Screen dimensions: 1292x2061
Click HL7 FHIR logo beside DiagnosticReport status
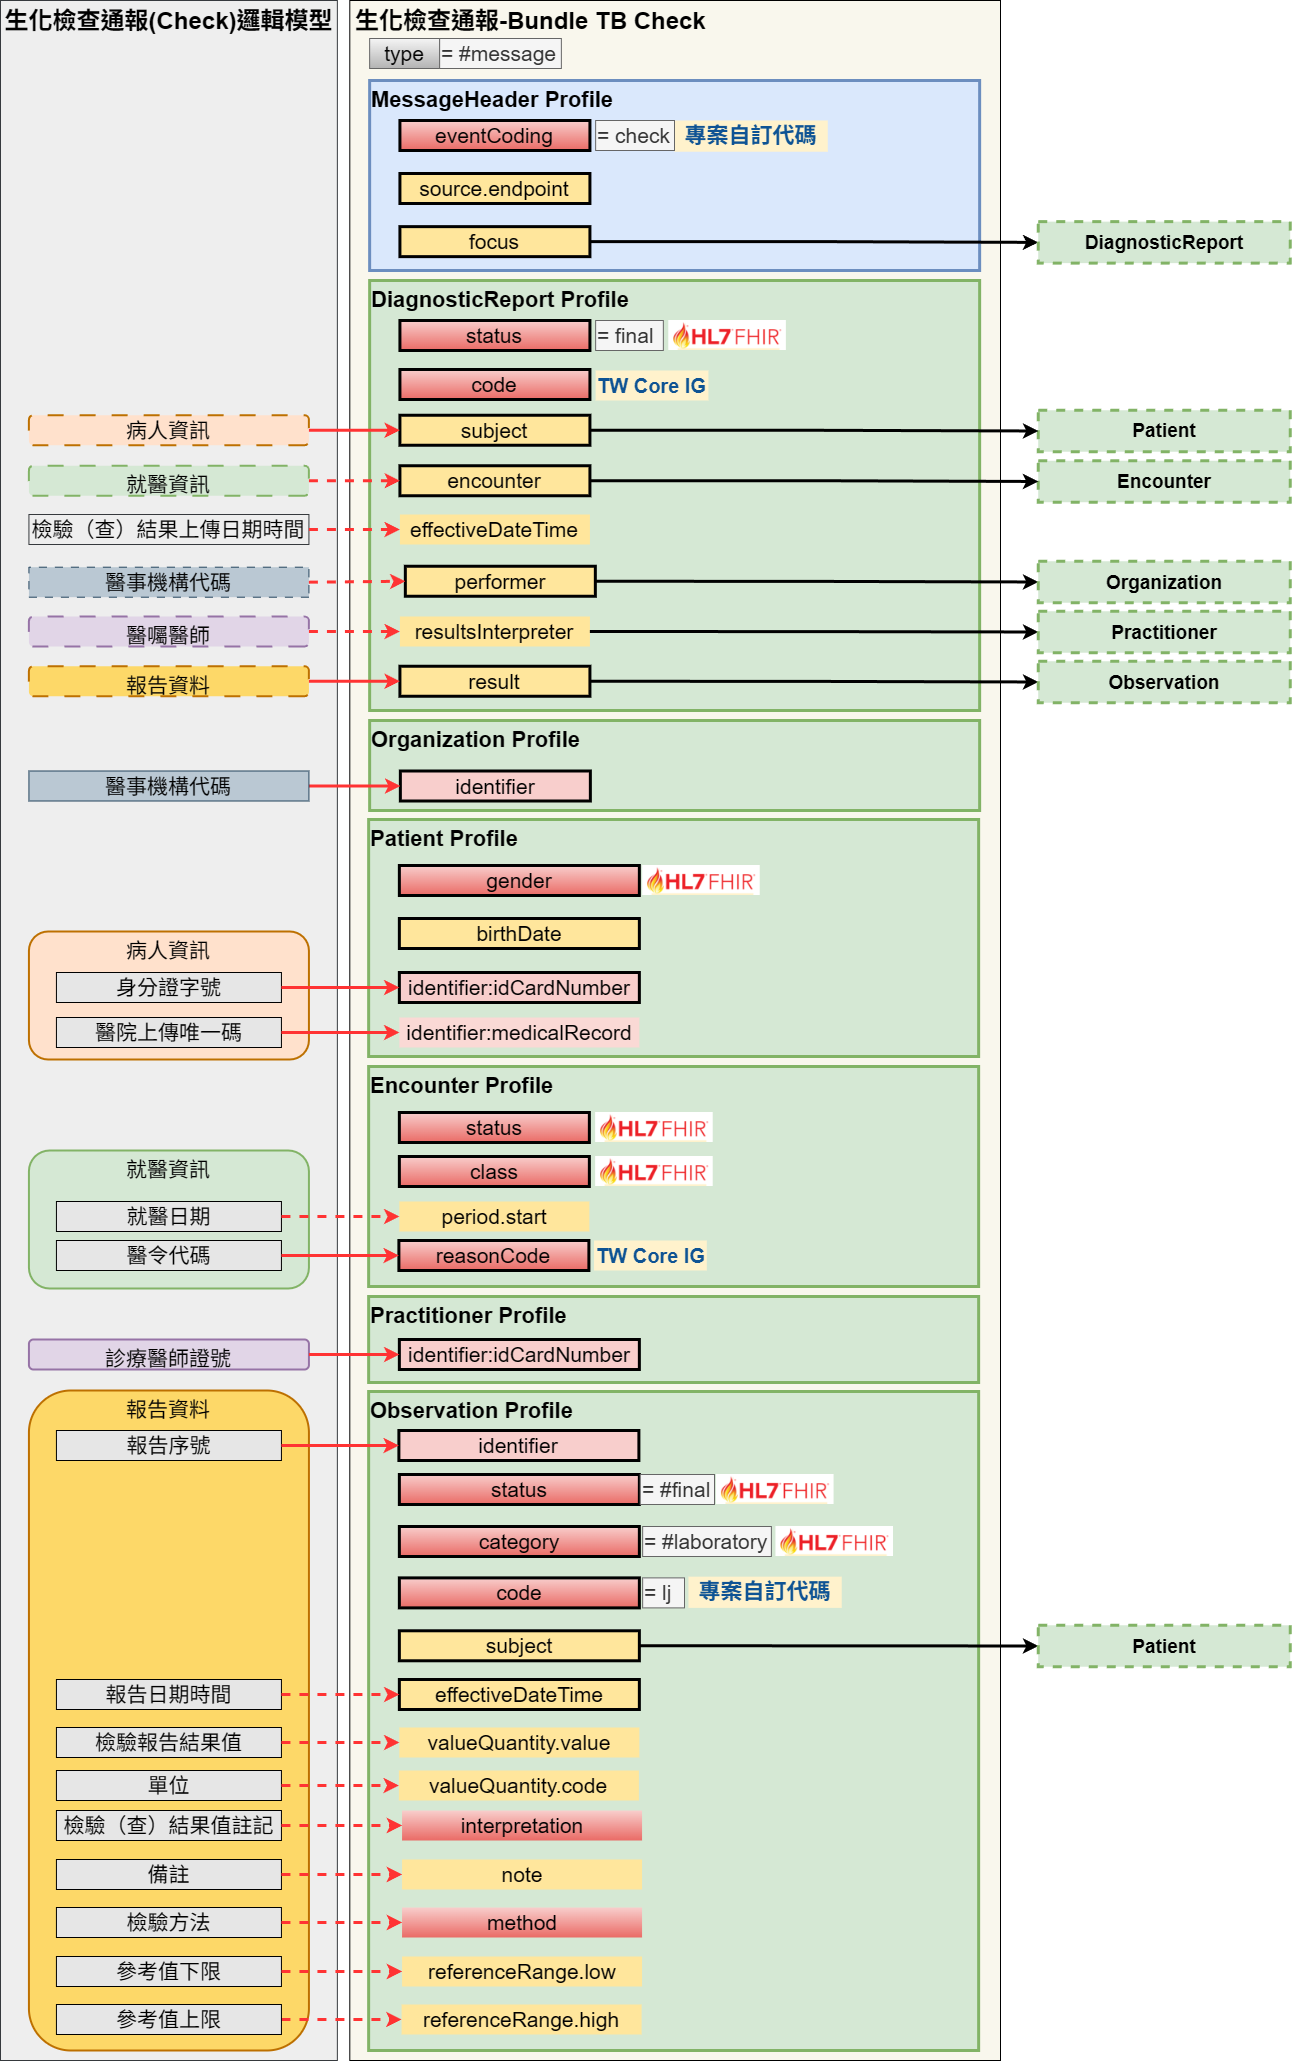pos(726,336)
